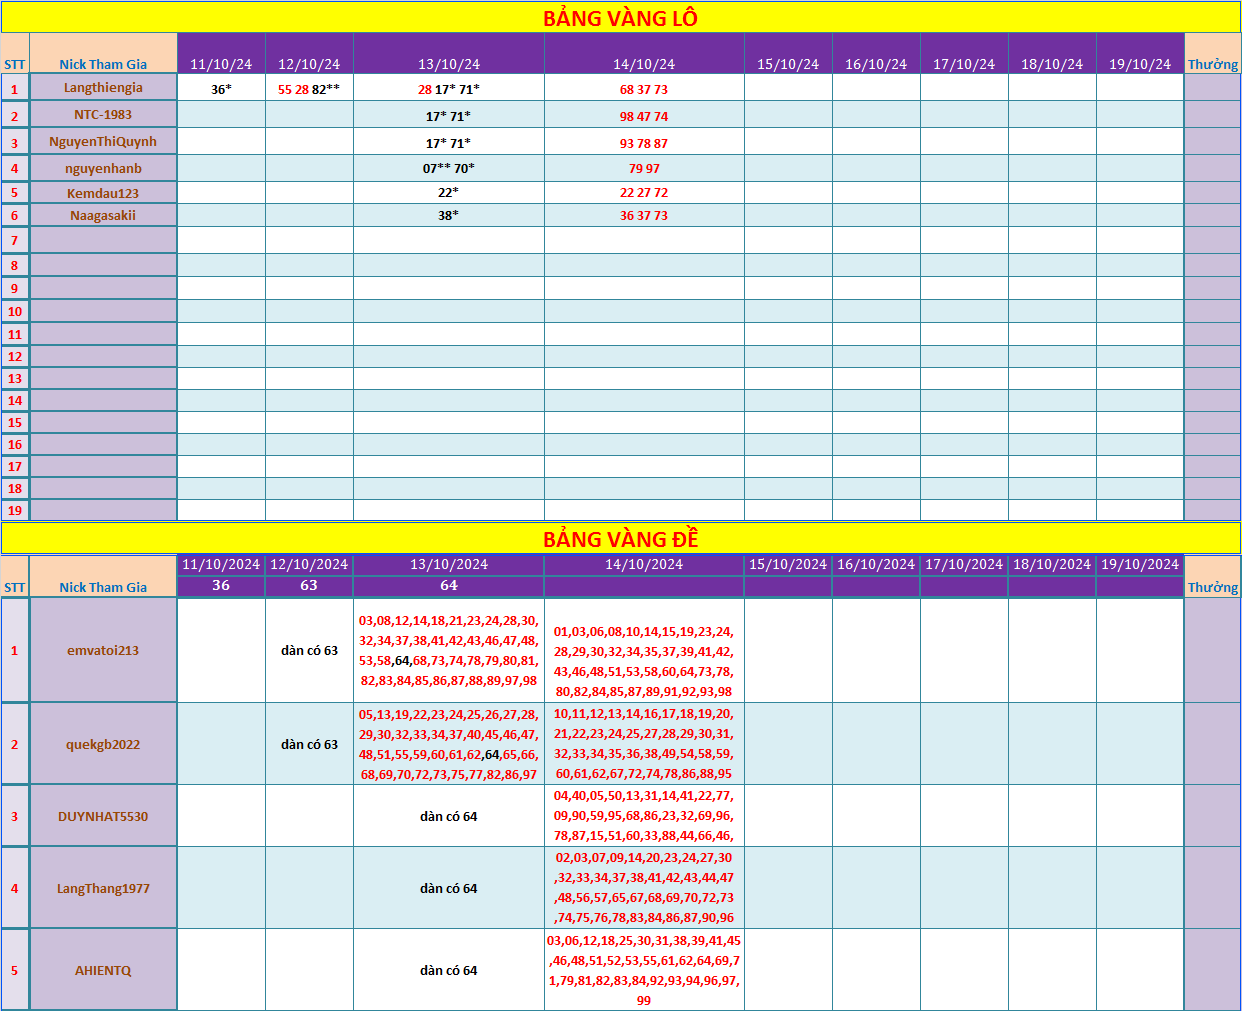Select the NguyenThiQuynh name cell

pyautogui.click(x=103, y=142)
